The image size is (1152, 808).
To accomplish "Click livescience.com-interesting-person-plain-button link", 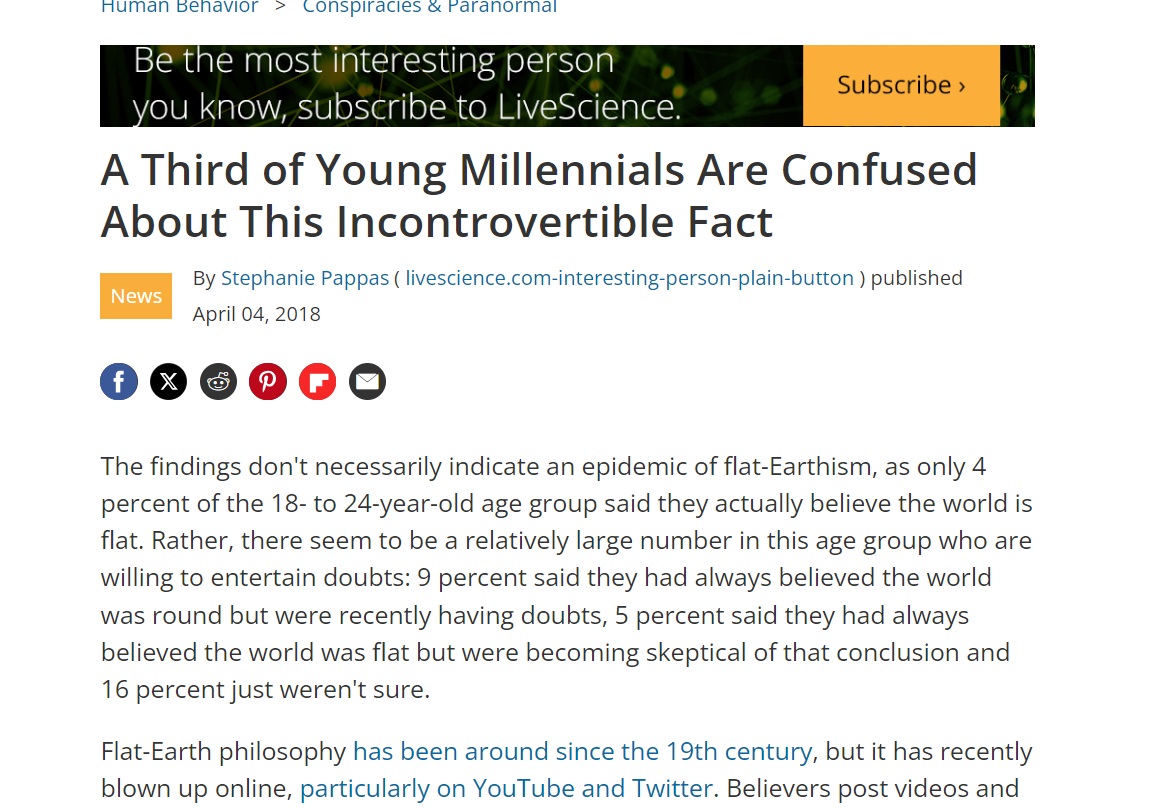I will point(630,278).
